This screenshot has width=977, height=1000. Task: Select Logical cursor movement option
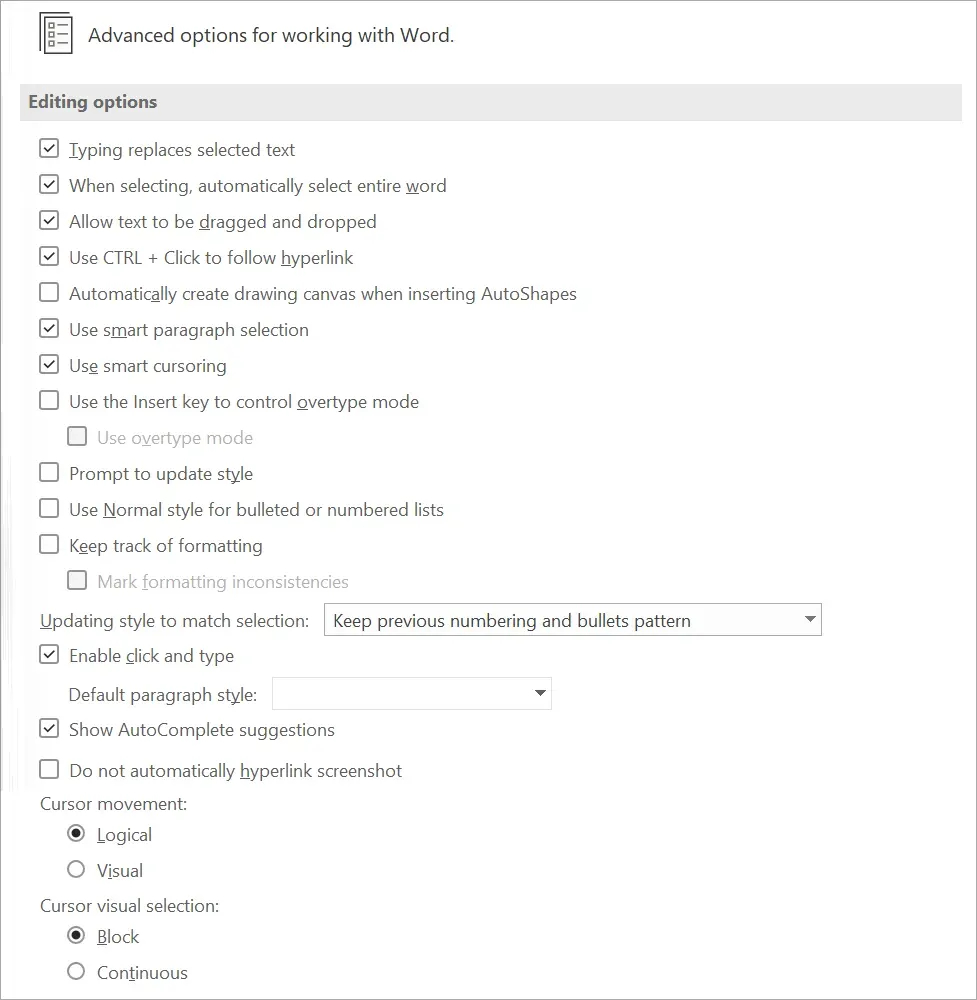coord(76,834)
